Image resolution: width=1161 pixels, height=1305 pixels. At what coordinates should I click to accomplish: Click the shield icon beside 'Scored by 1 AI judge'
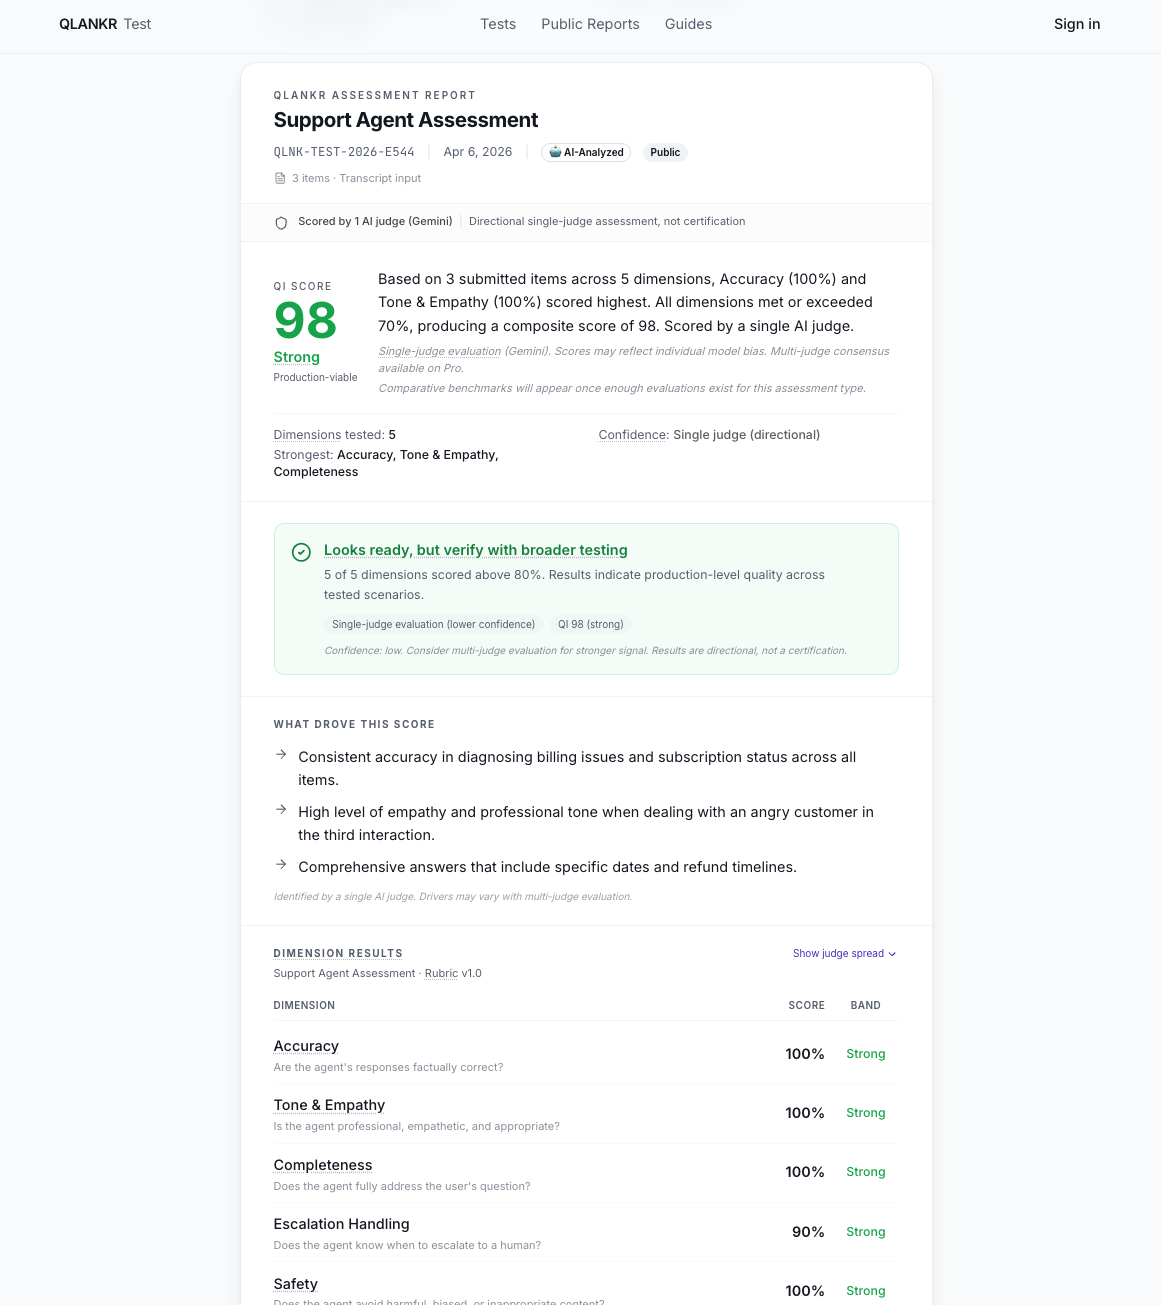[281, 222]
